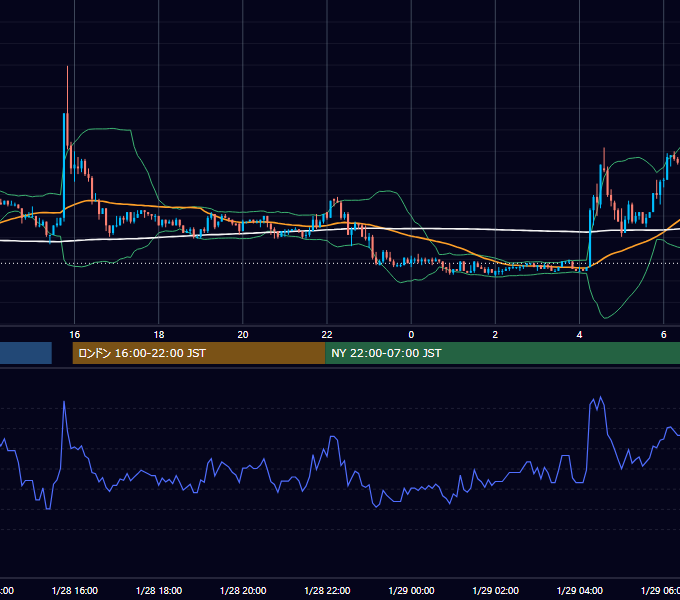Viewport: 680px width, 600px height.
Task: Click the 16 hour label on price chart axis
Action: (x=75, y=335)
